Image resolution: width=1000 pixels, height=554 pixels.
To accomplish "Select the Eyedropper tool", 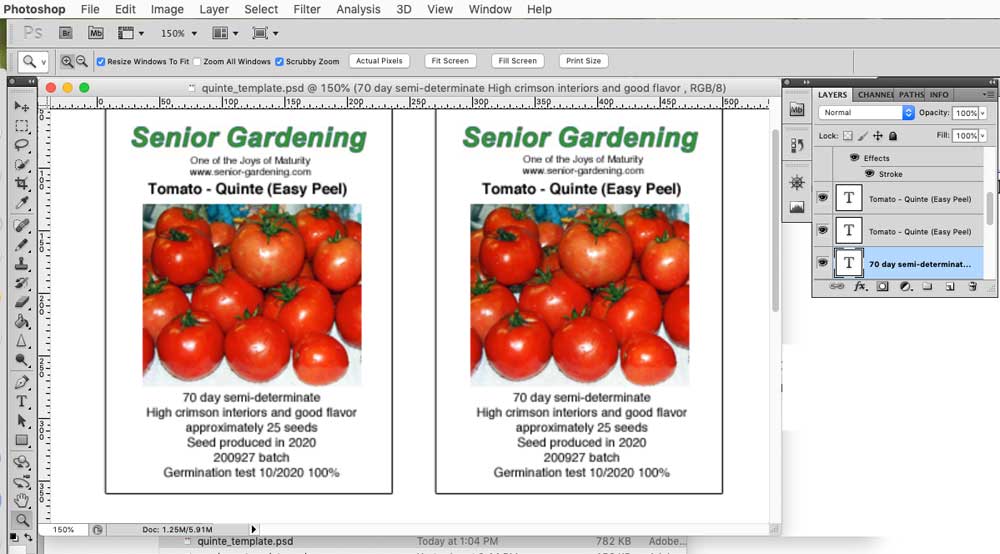I will (22, 203).
